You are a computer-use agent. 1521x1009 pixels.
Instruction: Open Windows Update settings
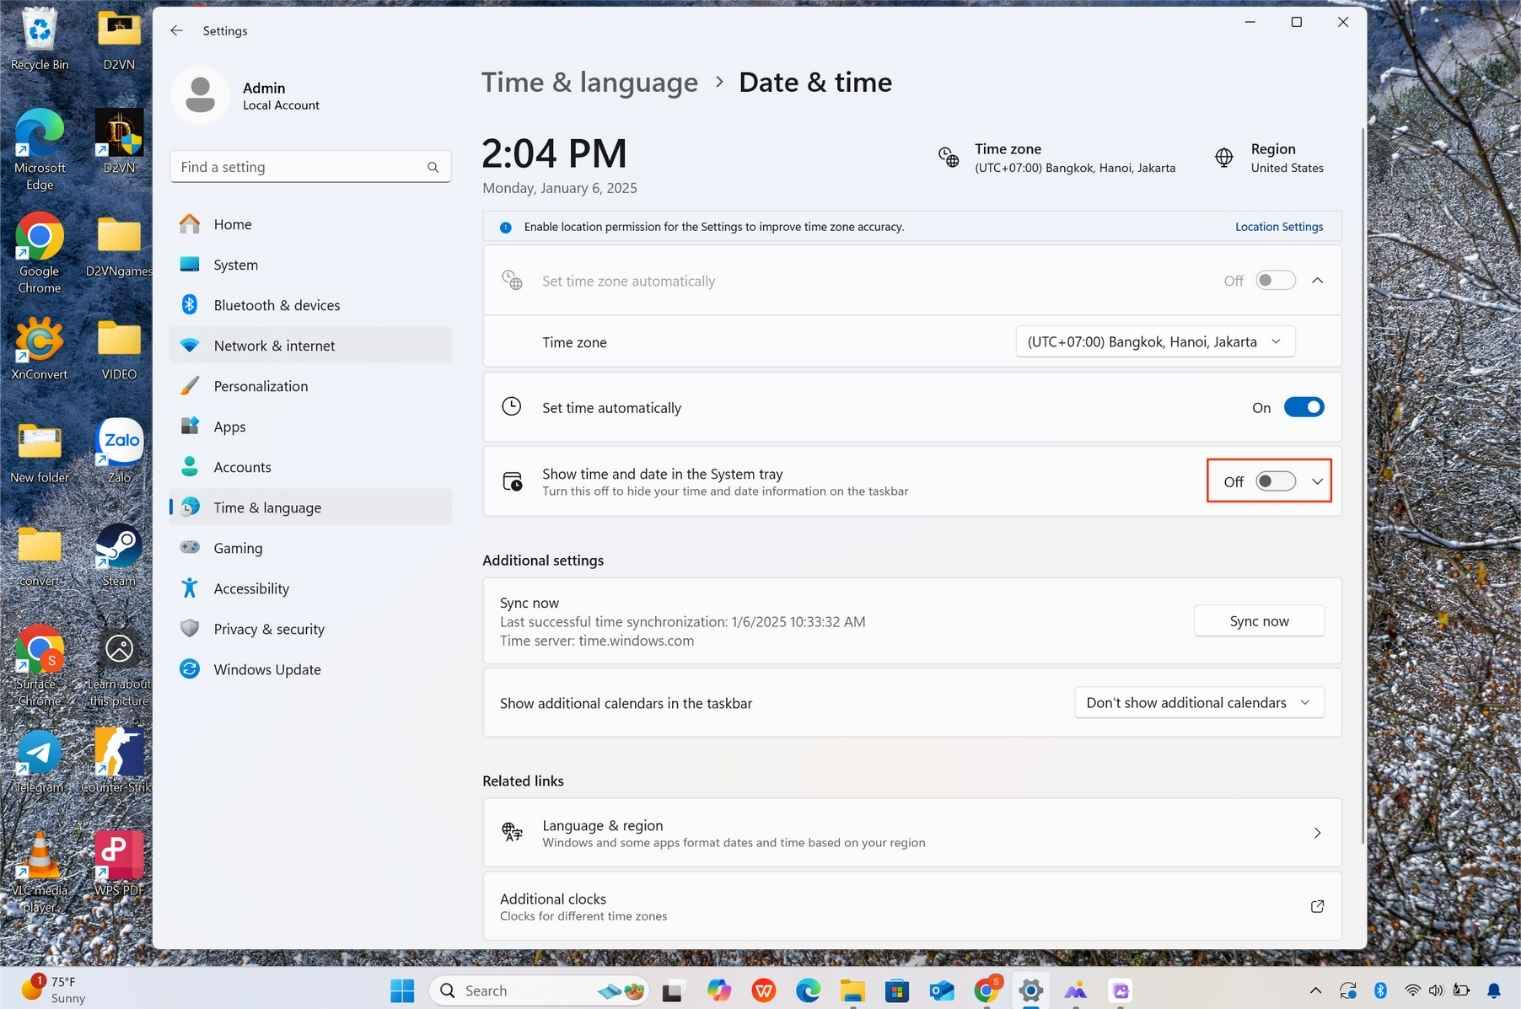(266, 669)
